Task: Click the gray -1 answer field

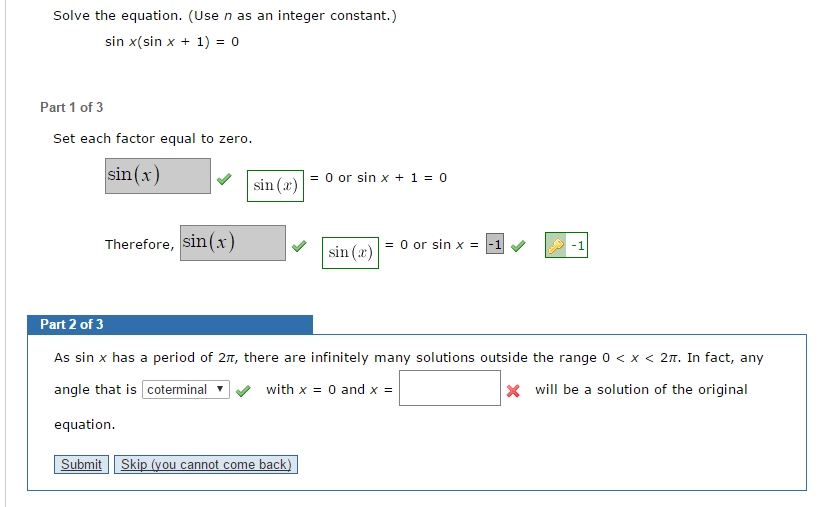Action: (x=494, y=245)
